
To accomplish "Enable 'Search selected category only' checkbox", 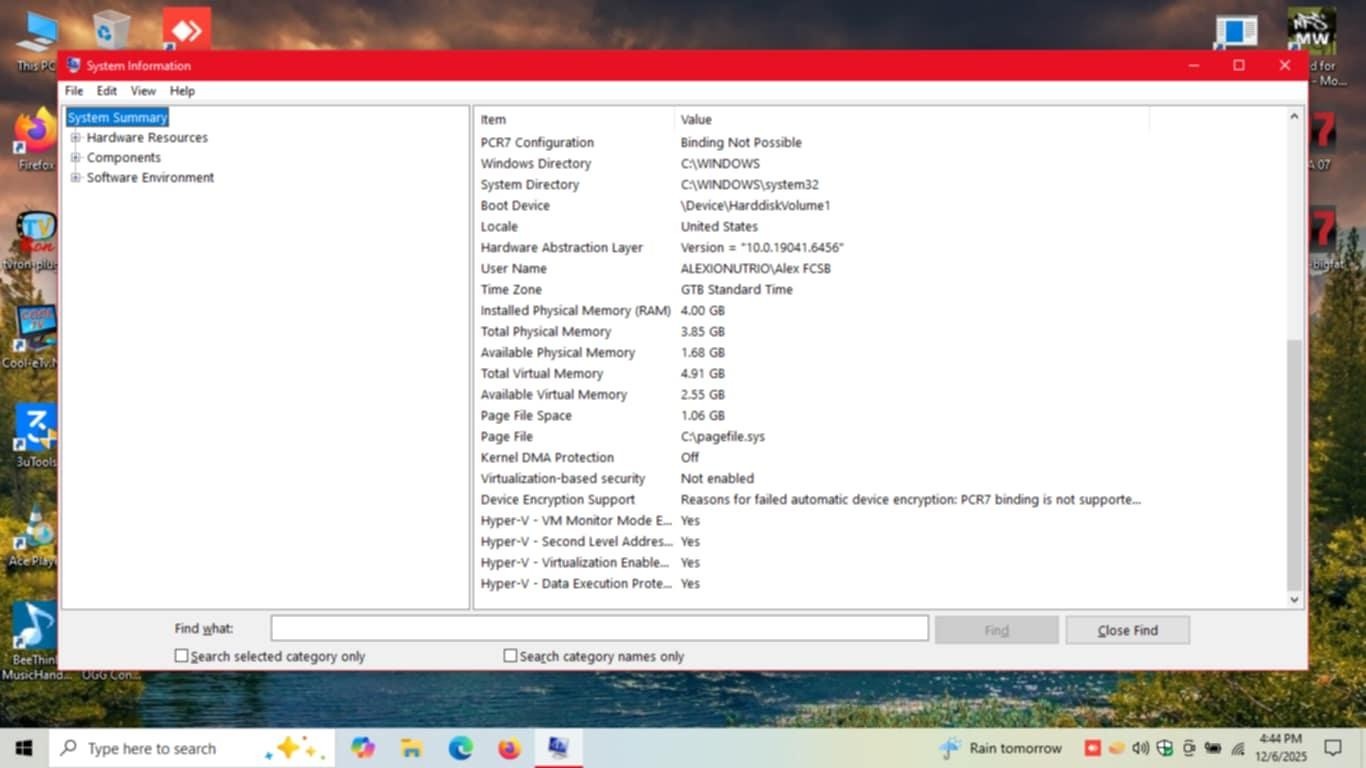I will click(x=182, y=656).
